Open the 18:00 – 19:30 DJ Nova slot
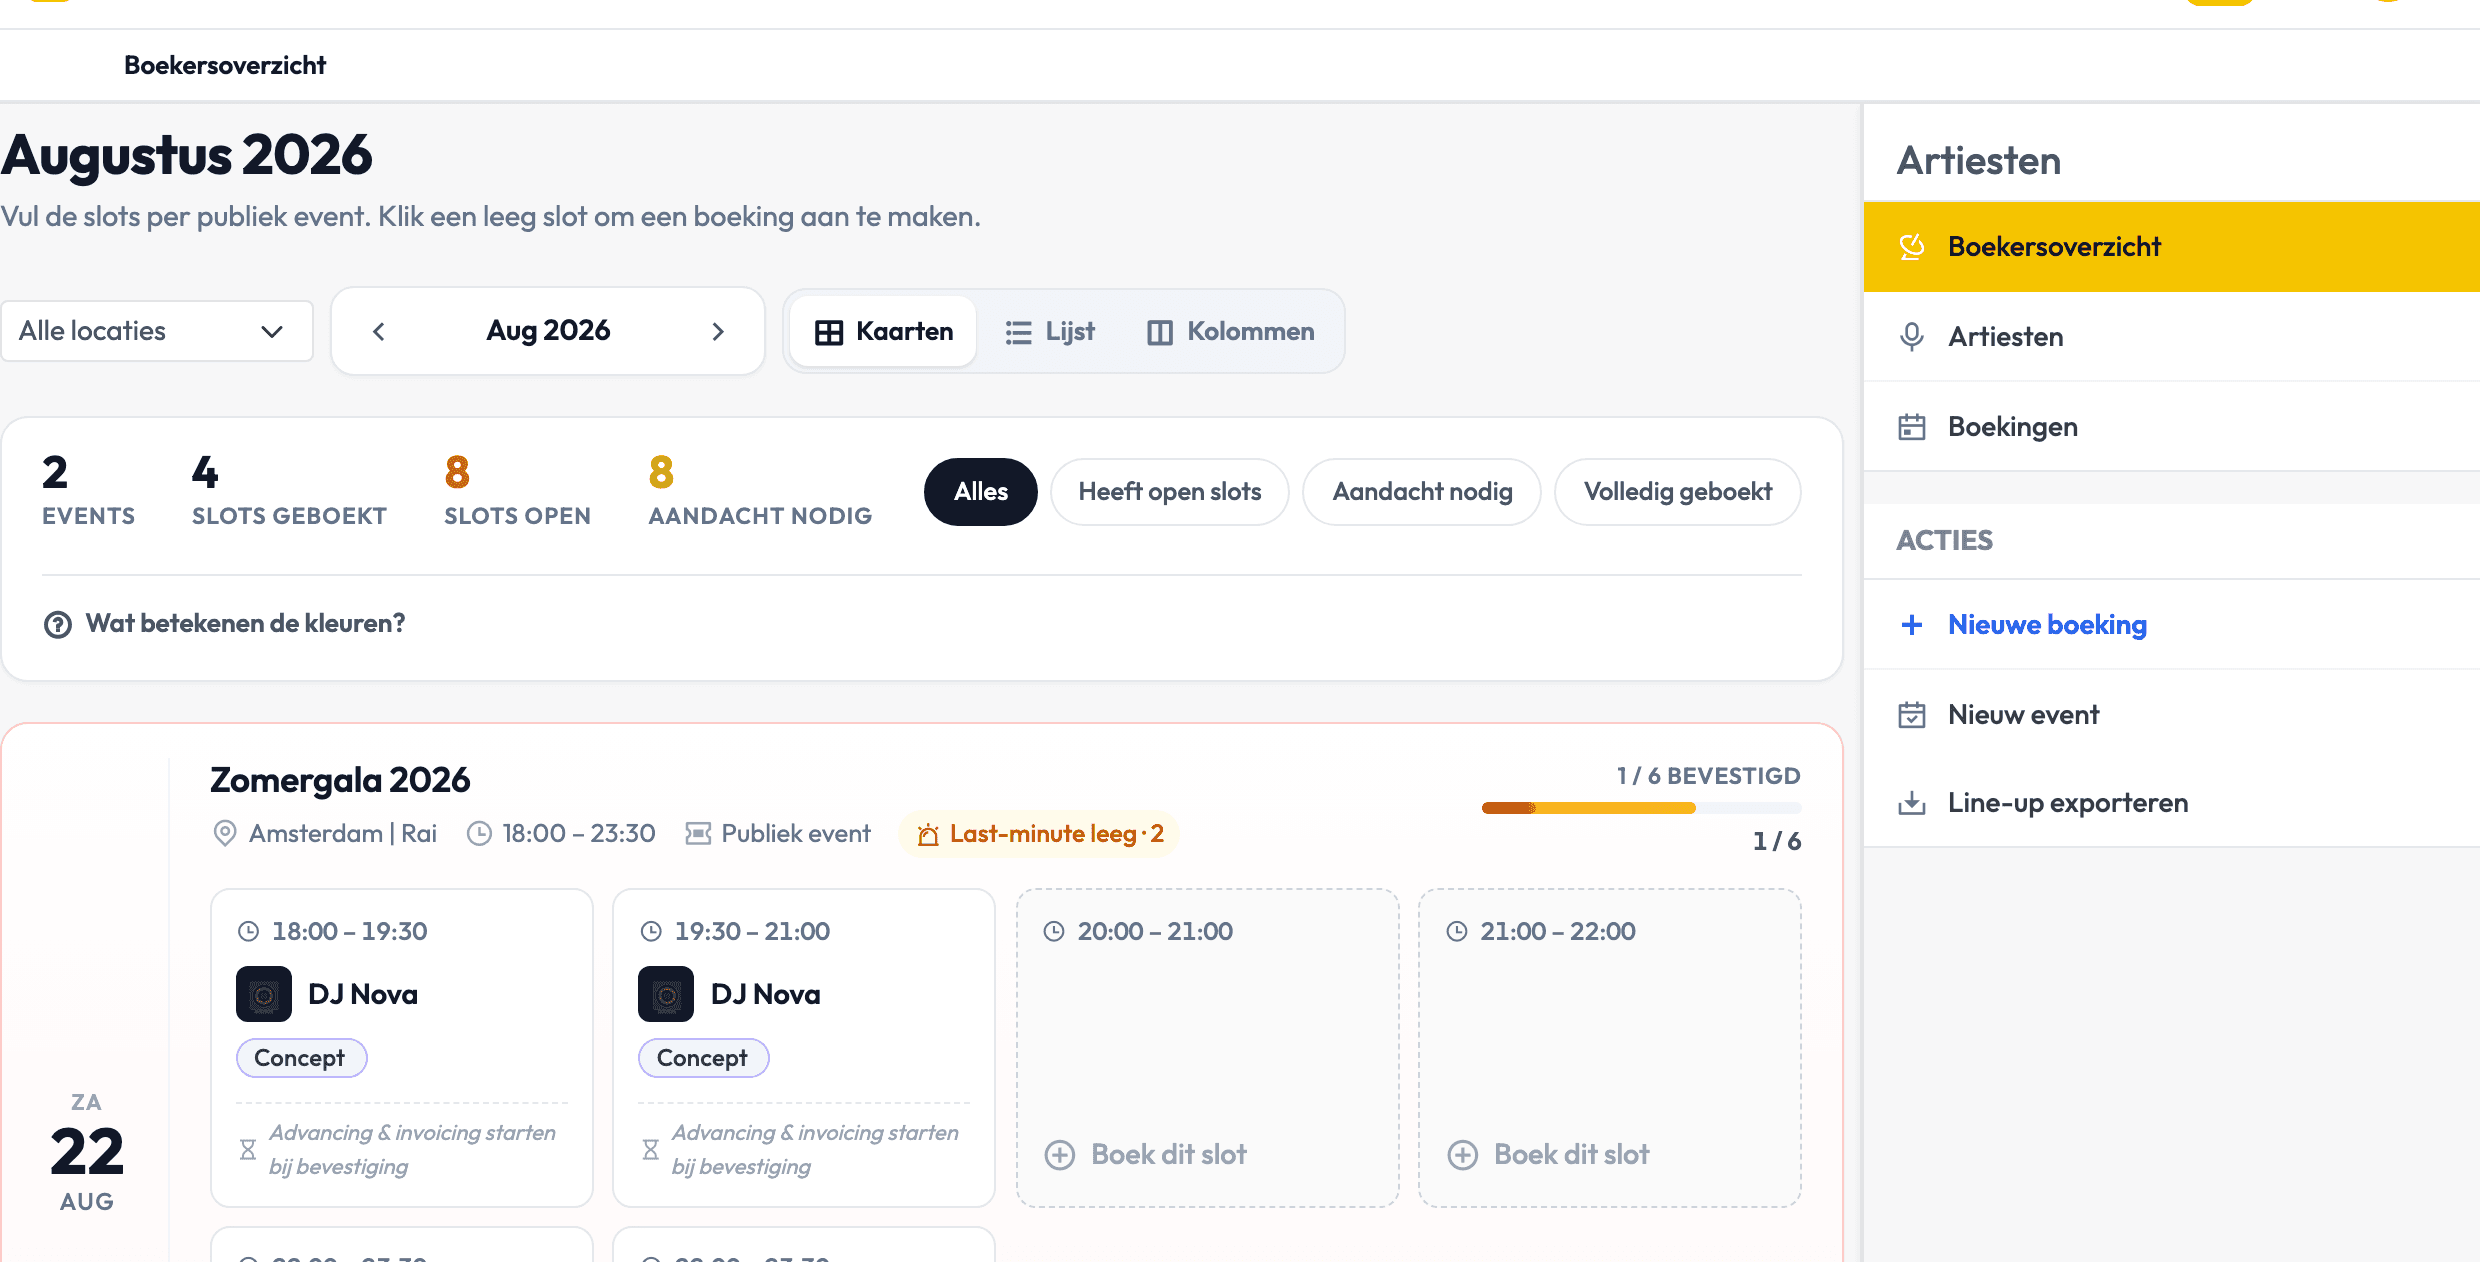The width and height of the screenshot is (2480, 1262). pos(402,1048)
